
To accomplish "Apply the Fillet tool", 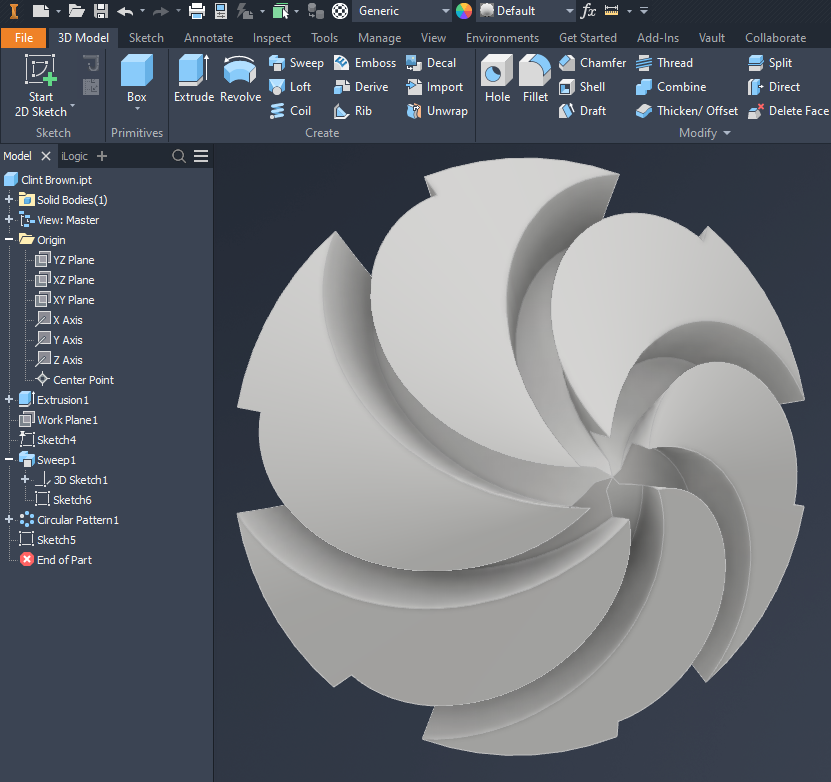I will (535, 79).
